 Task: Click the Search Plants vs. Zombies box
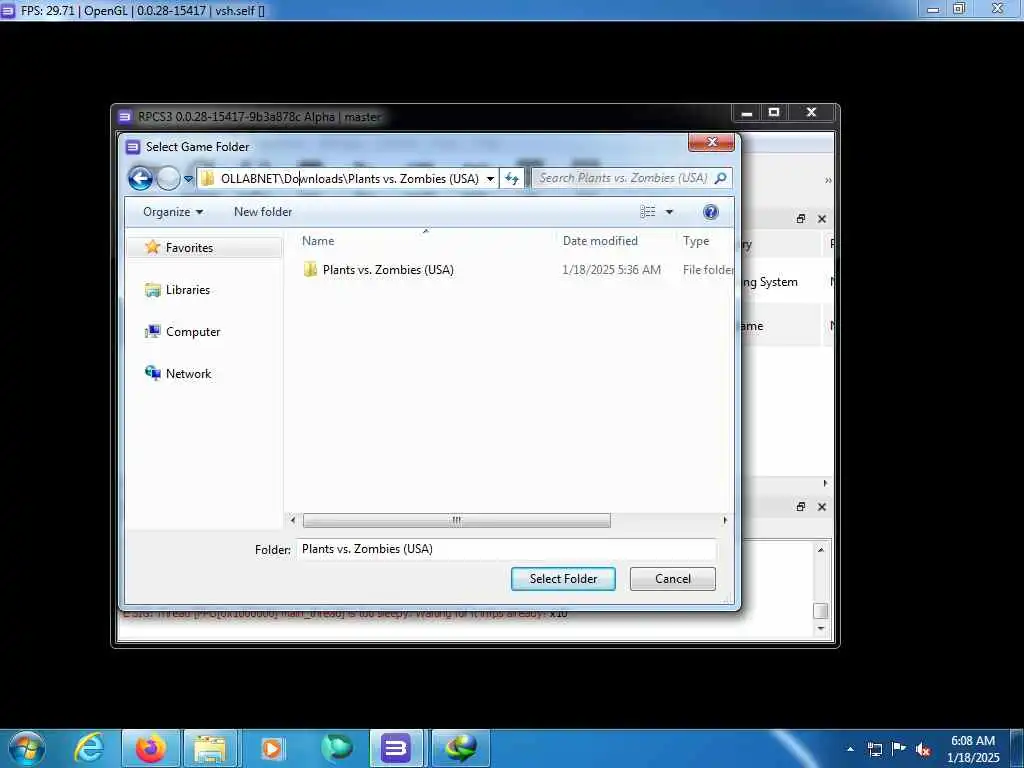click(632, 178)
